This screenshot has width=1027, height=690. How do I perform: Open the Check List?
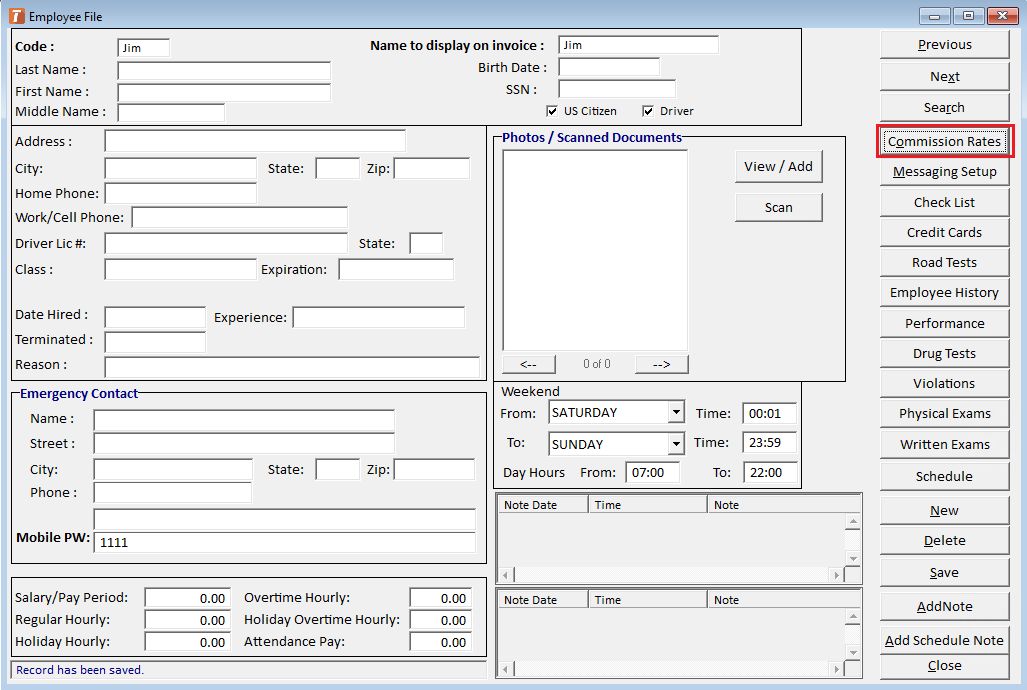click(x=944, y=202)
